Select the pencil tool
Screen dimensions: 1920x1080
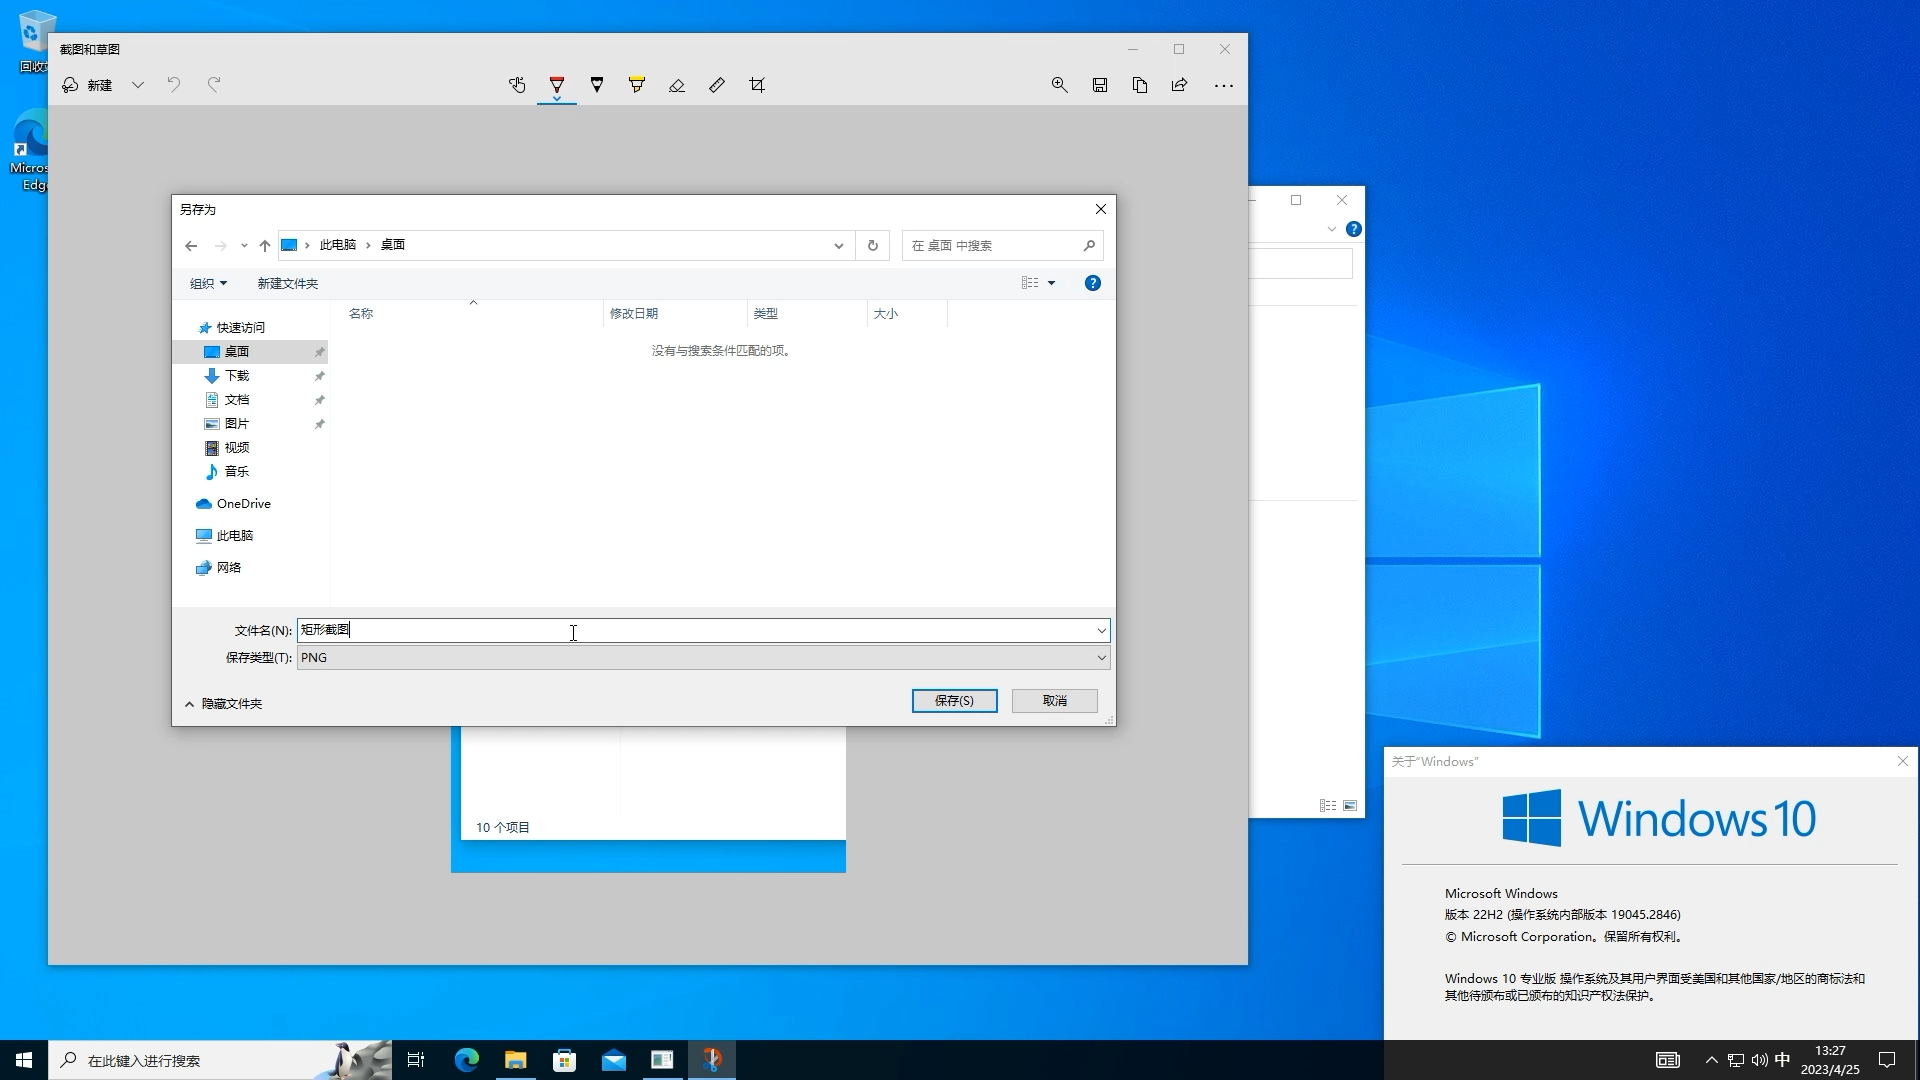[597, 85]
